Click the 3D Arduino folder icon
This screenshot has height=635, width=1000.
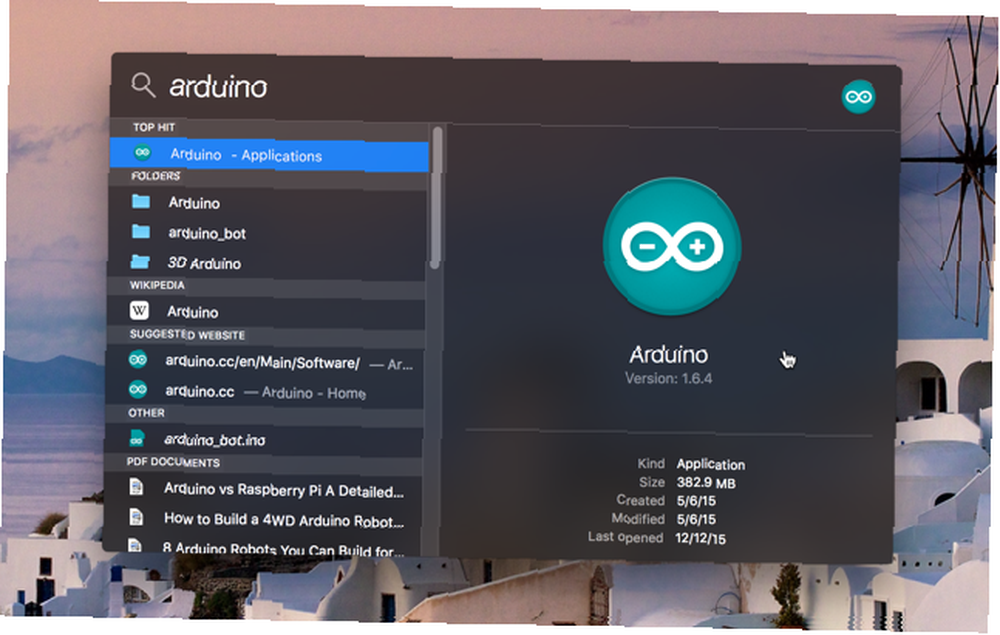point(140,261)
